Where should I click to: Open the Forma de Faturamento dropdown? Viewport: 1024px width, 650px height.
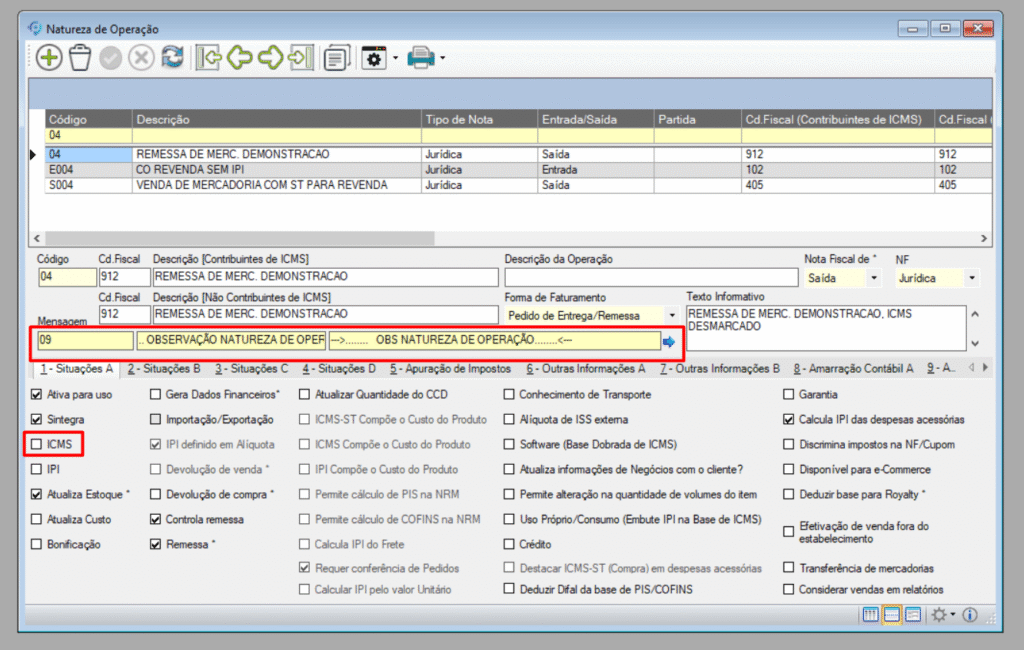coord(671,316)
